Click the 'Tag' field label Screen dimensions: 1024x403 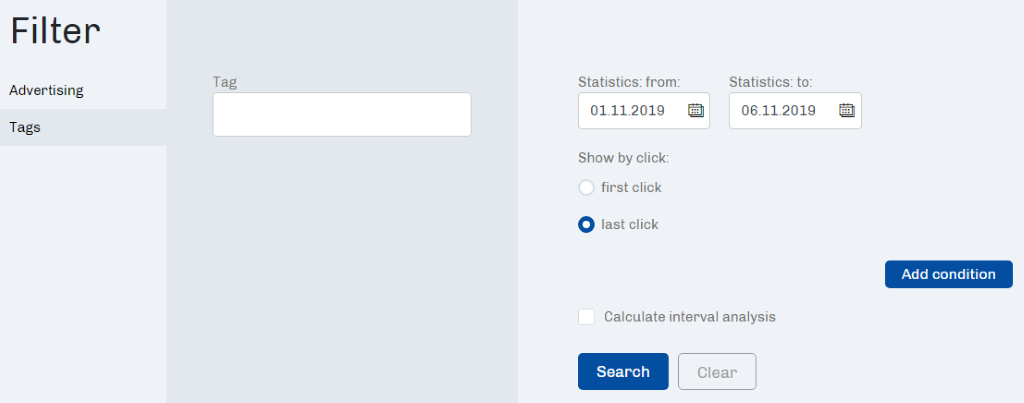tap(225, 82)
